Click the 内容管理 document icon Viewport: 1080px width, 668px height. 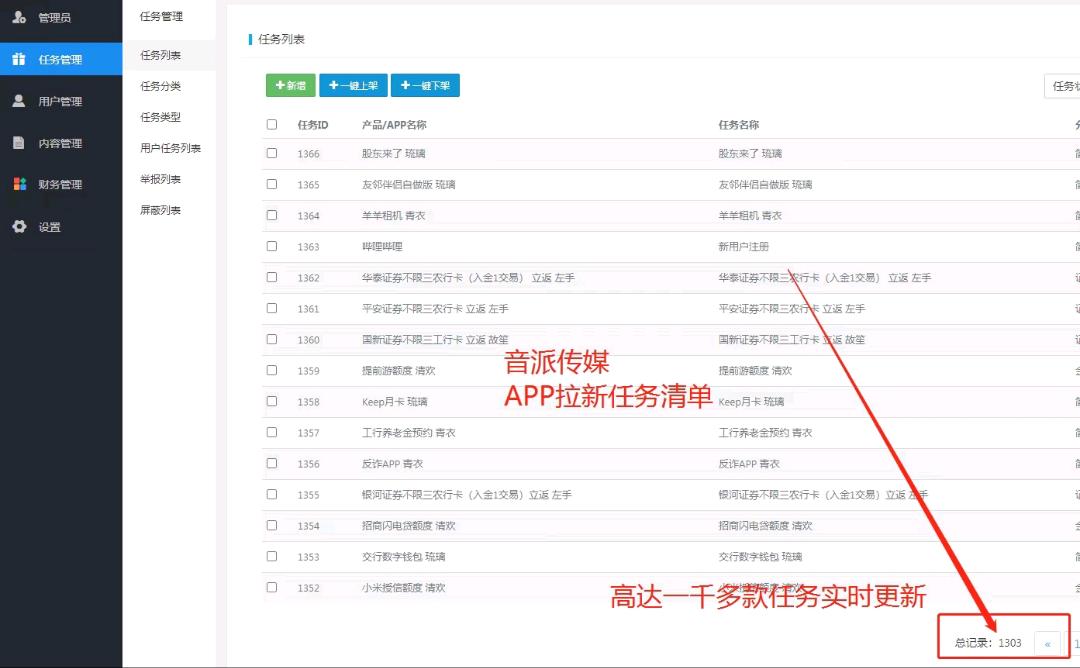click(x=19, y=143)
